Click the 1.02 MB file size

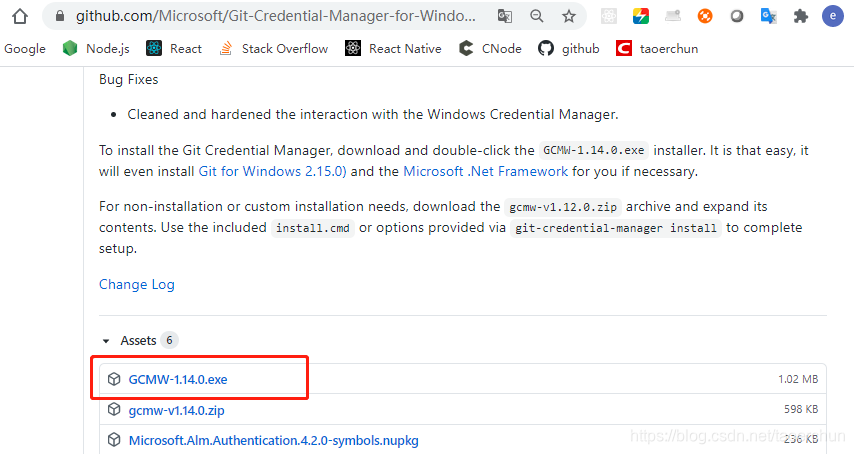[798, 379]
